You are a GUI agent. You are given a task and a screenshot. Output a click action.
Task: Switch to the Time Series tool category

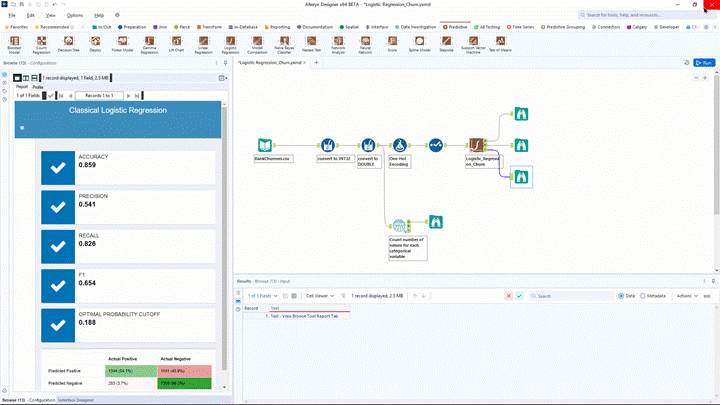tap(520, 27)
